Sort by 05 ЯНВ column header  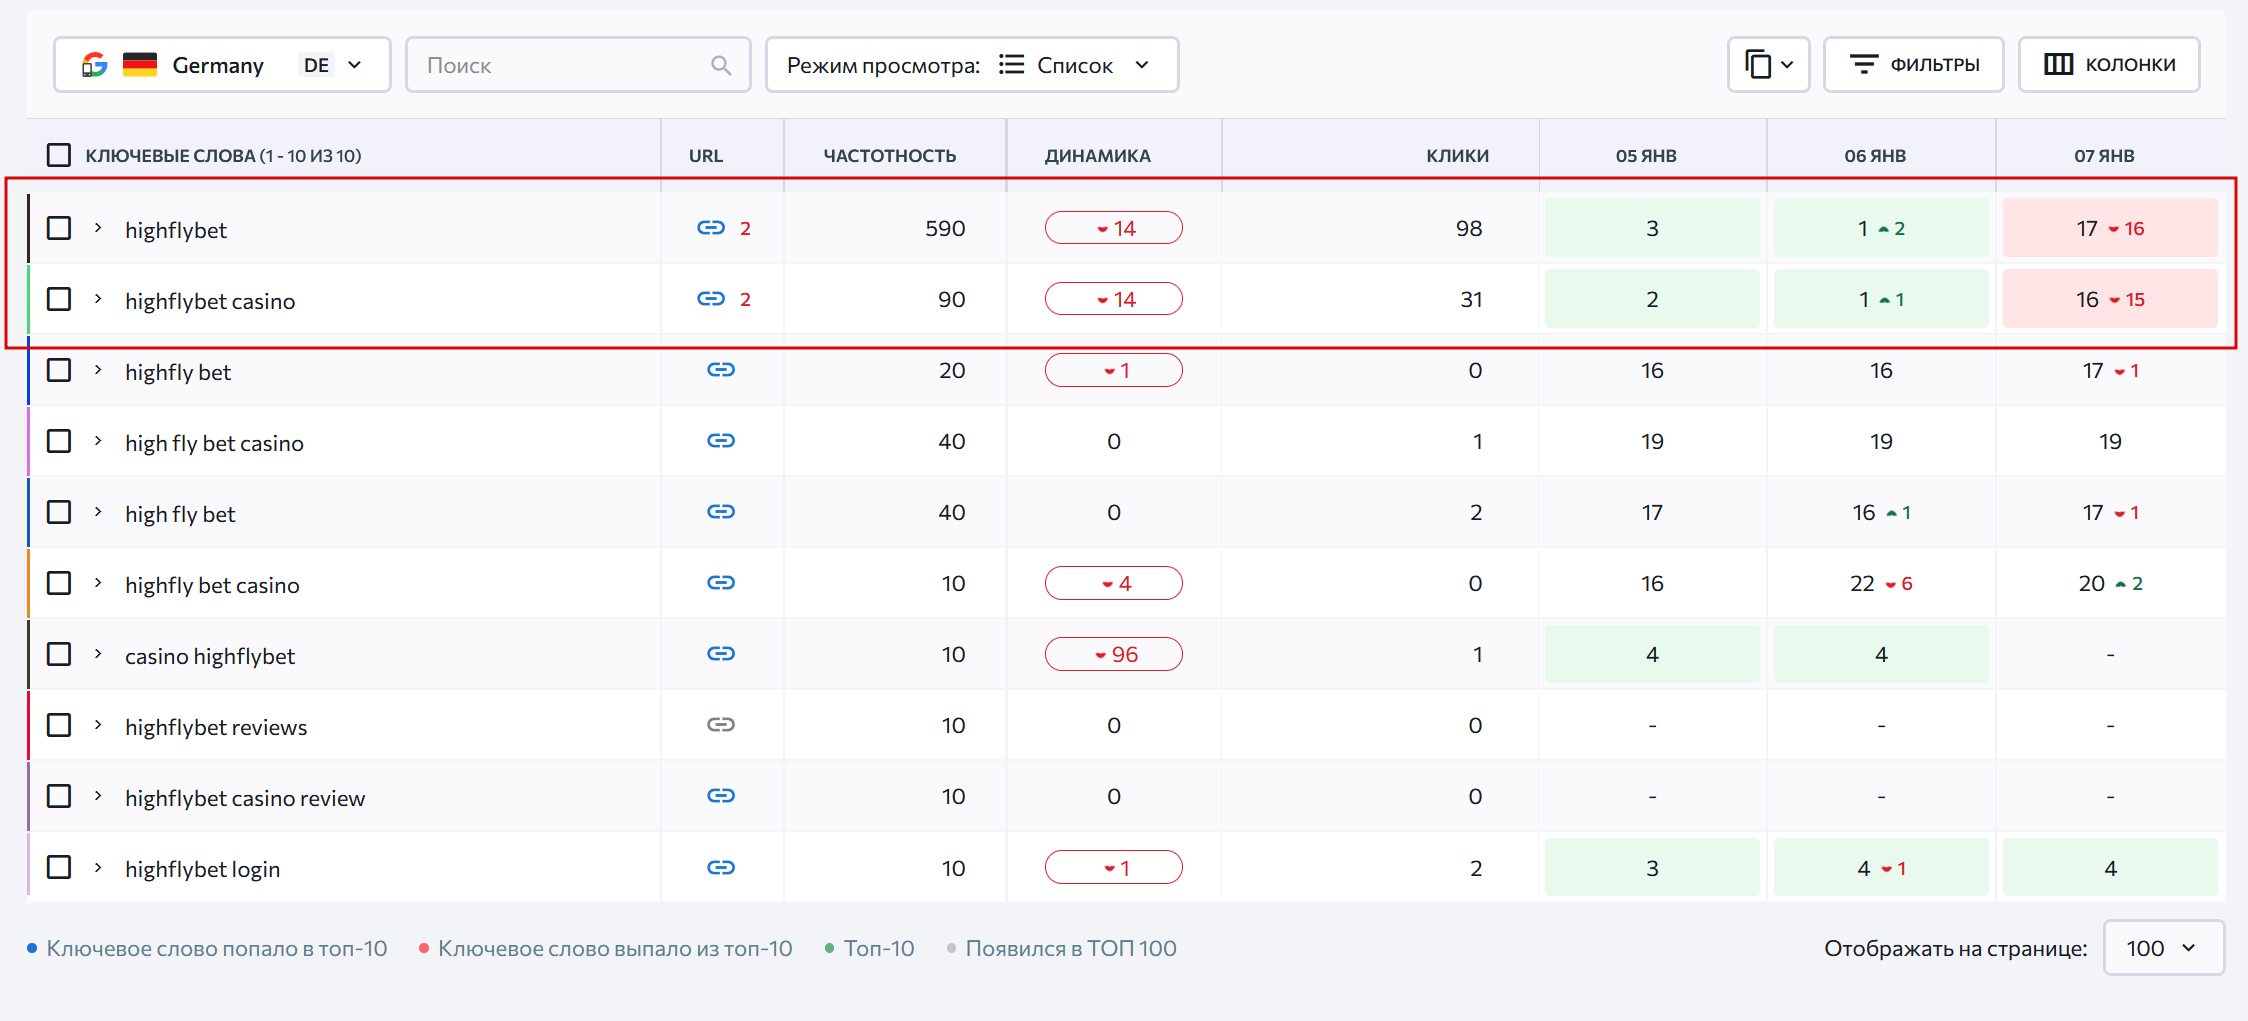tap(1646, 156)
